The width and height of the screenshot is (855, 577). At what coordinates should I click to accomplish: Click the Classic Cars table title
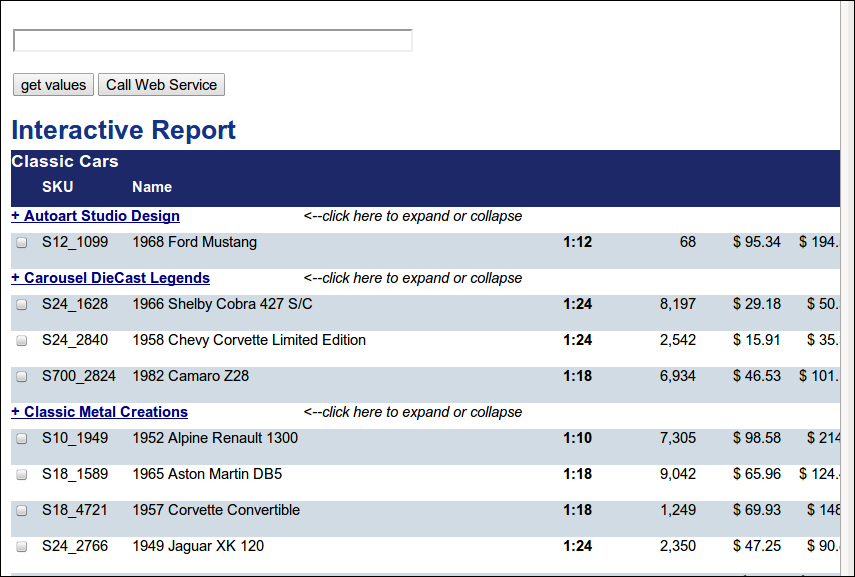click(x=65, y=161)
